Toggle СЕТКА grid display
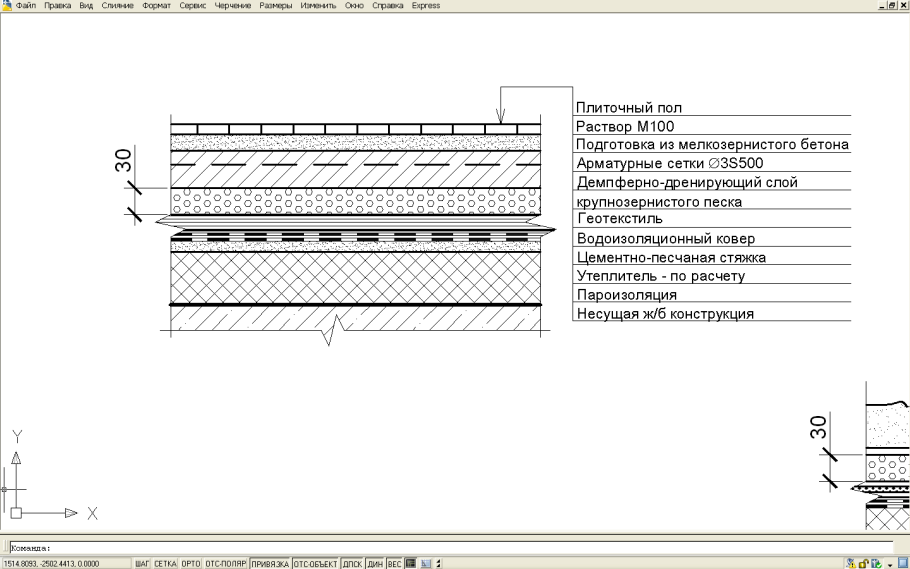The image size is (910, 569). point(164,563)
